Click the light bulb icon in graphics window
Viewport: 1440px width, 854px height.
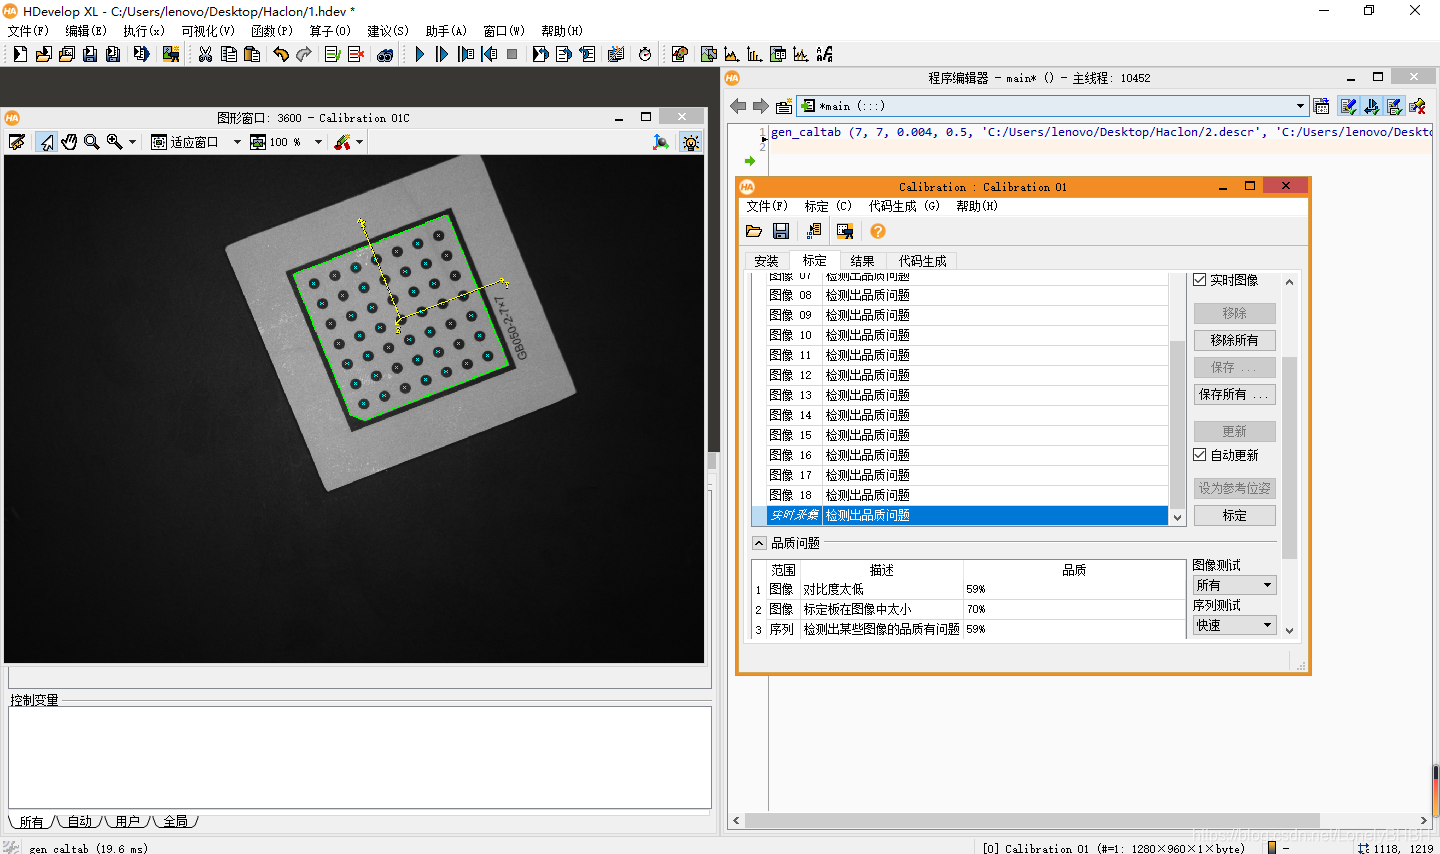[691, 142]
